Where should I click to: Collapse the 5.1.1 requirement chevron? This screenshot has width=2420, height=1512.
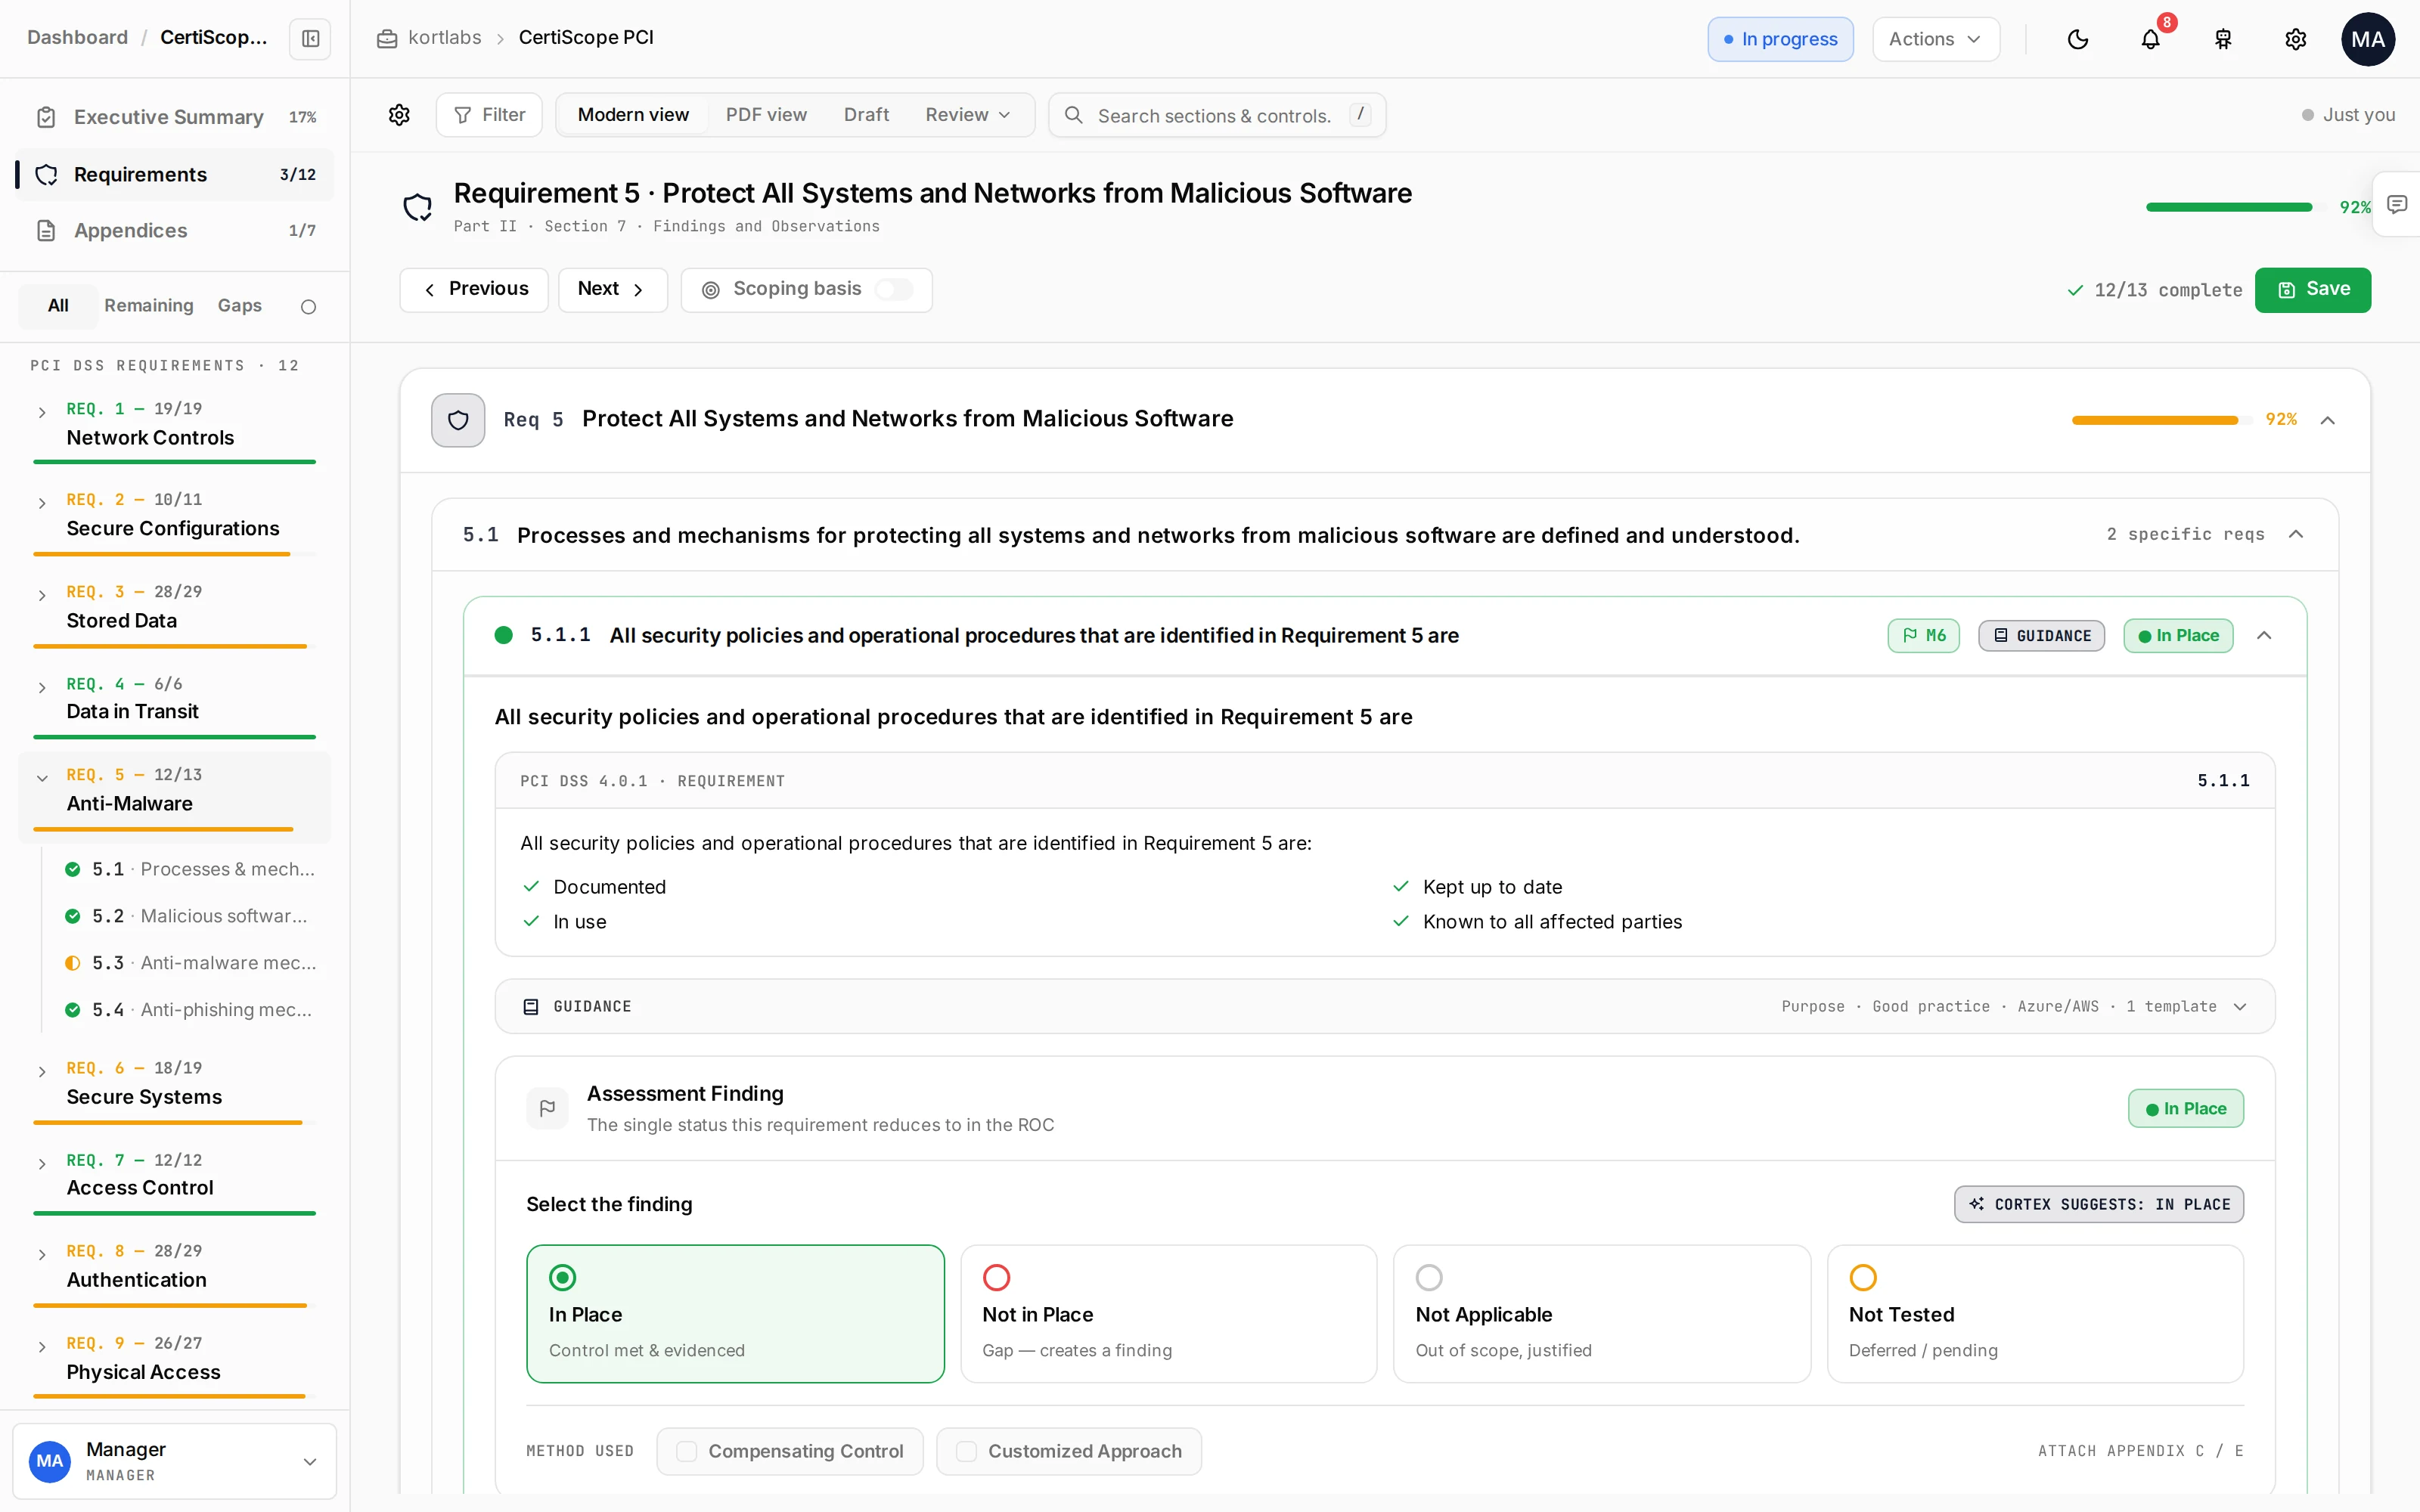[2264, 636]
